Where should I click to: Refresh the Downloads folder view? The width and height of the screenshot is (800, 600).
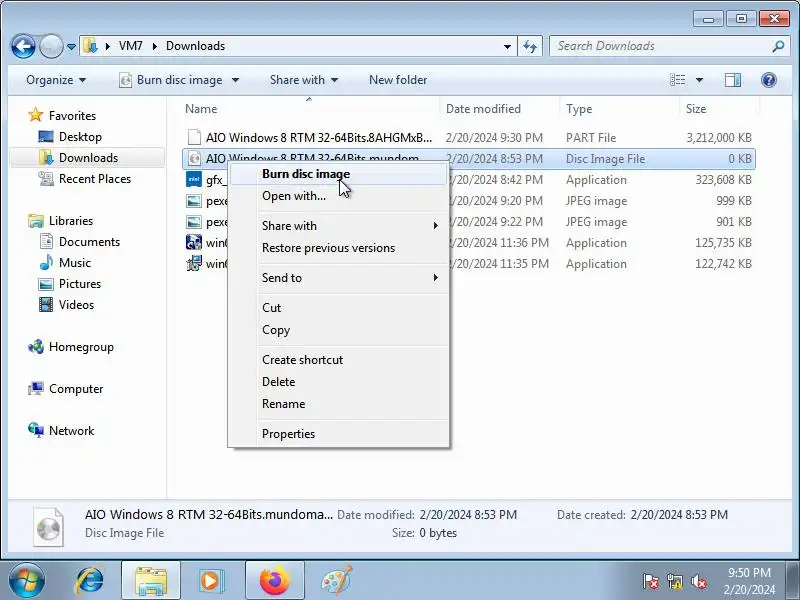530,46
